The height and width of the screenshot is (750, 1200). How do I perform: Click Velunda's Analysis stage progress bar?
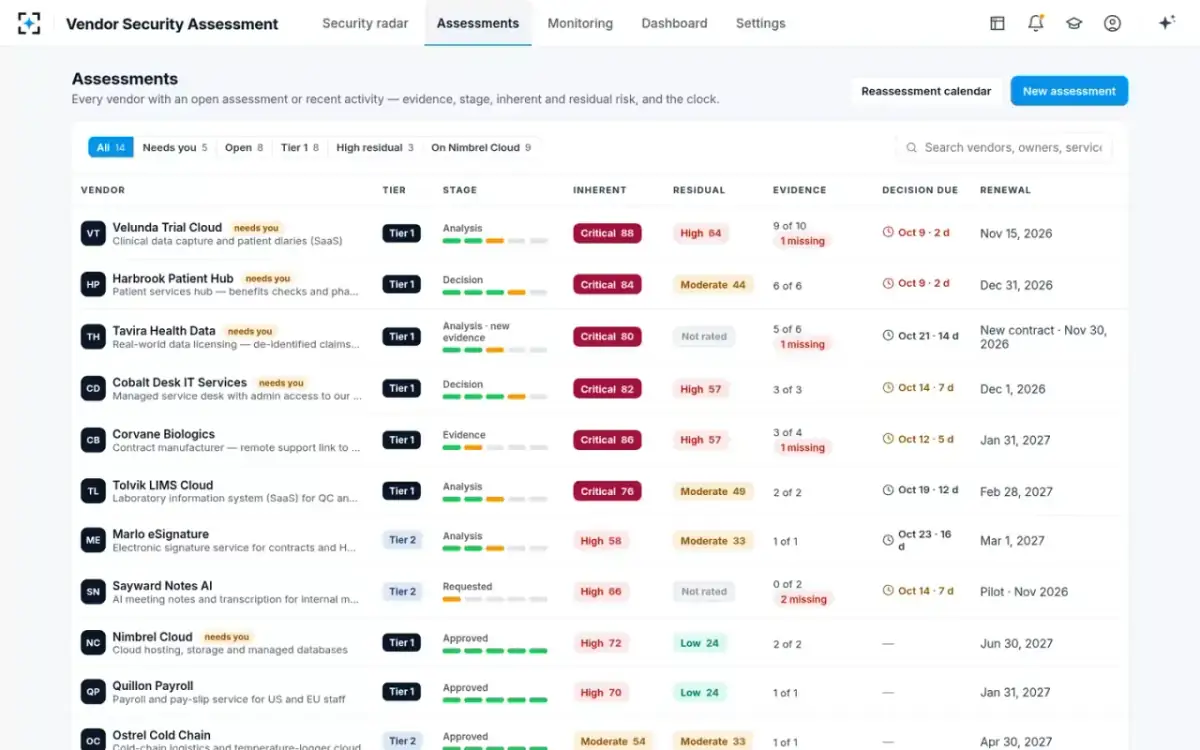[x=495, y=241]
